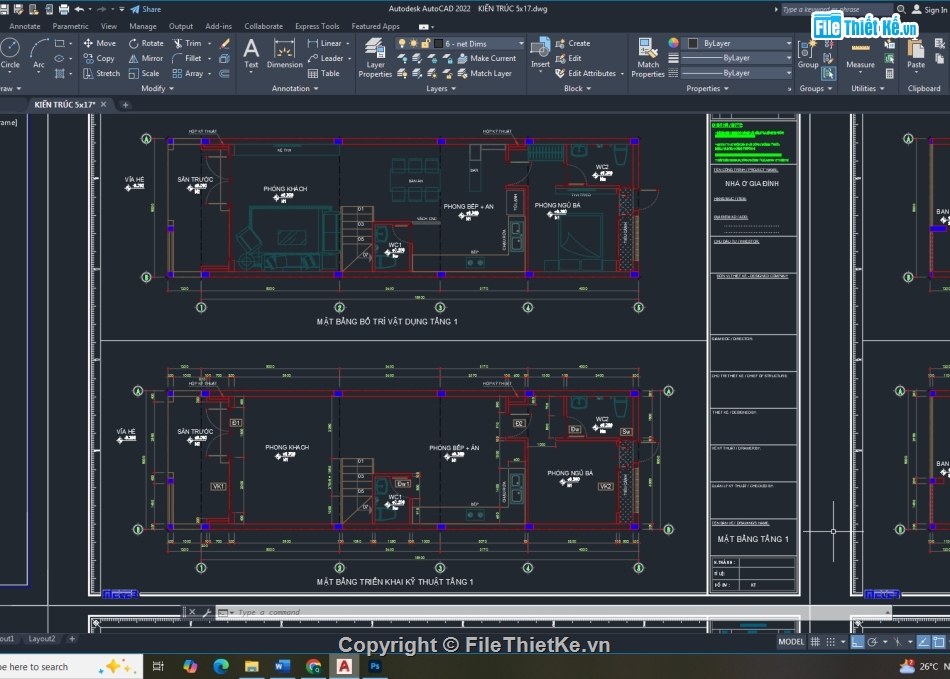Viewport: 950px width, 679px height.
Task: Toggle MODEL space button in status bar
Action: point(791,642)
